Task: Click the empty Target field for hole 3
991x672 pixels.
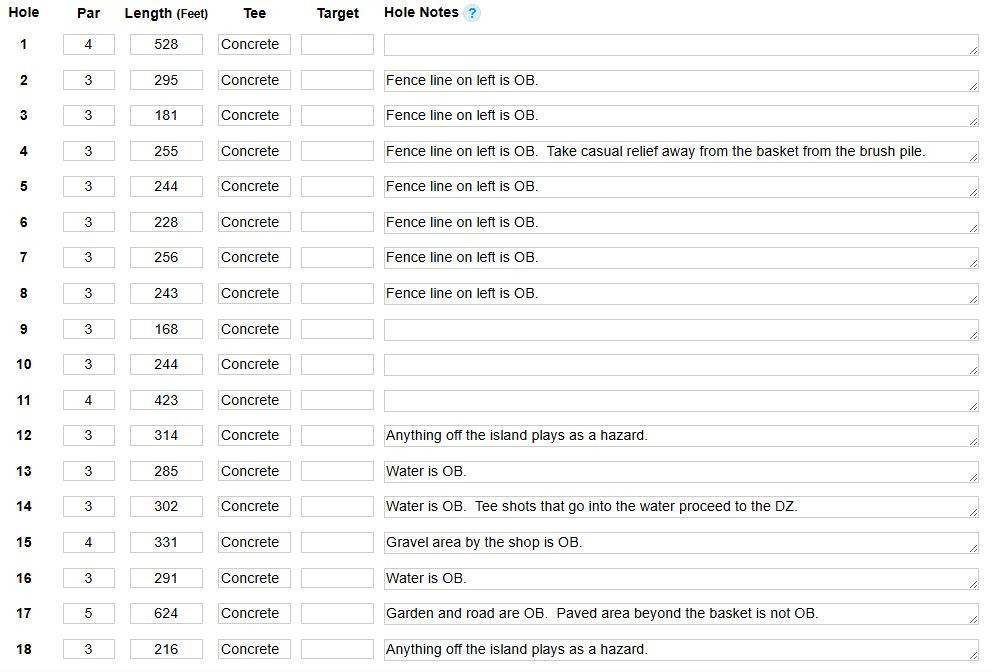Action: (x=337, y=116)
